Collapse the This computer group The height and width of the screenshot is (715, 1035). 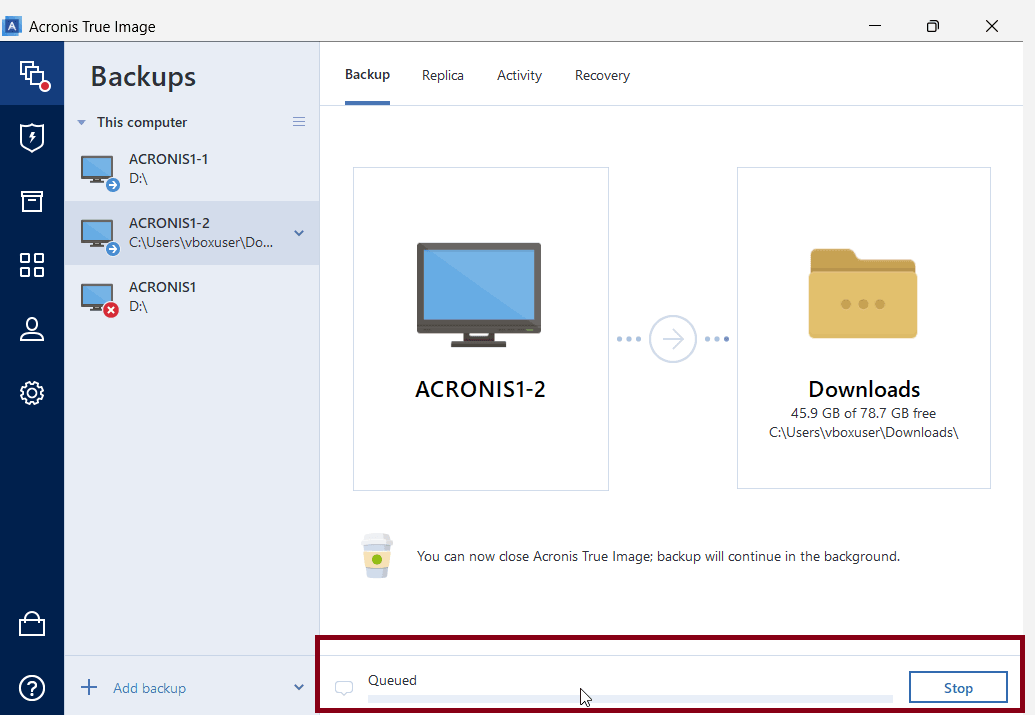pos(81,122)
